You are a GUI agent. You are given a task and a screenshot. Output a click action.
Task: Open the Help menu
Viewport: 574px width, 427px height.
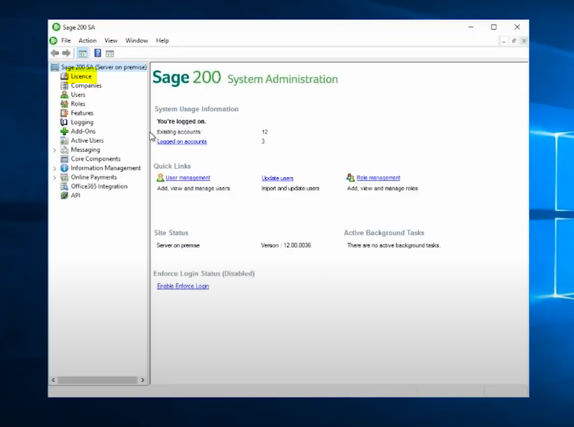162,41
